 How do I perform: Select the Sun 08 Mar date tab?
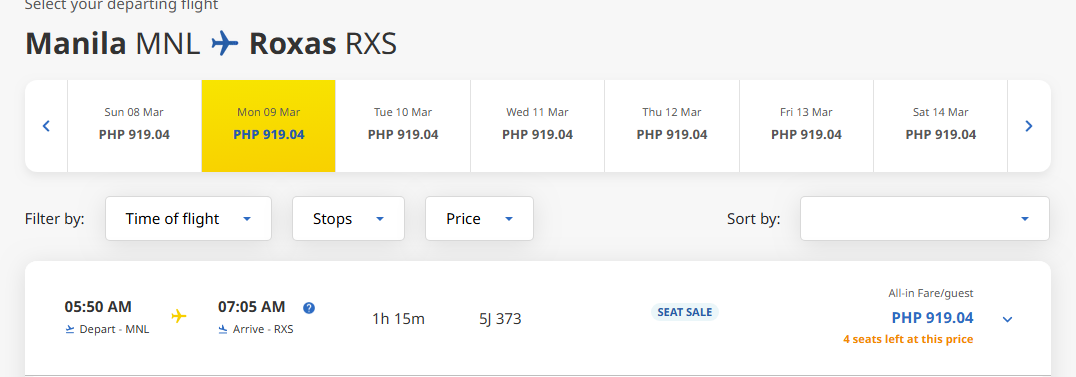(x=134, y=126)
